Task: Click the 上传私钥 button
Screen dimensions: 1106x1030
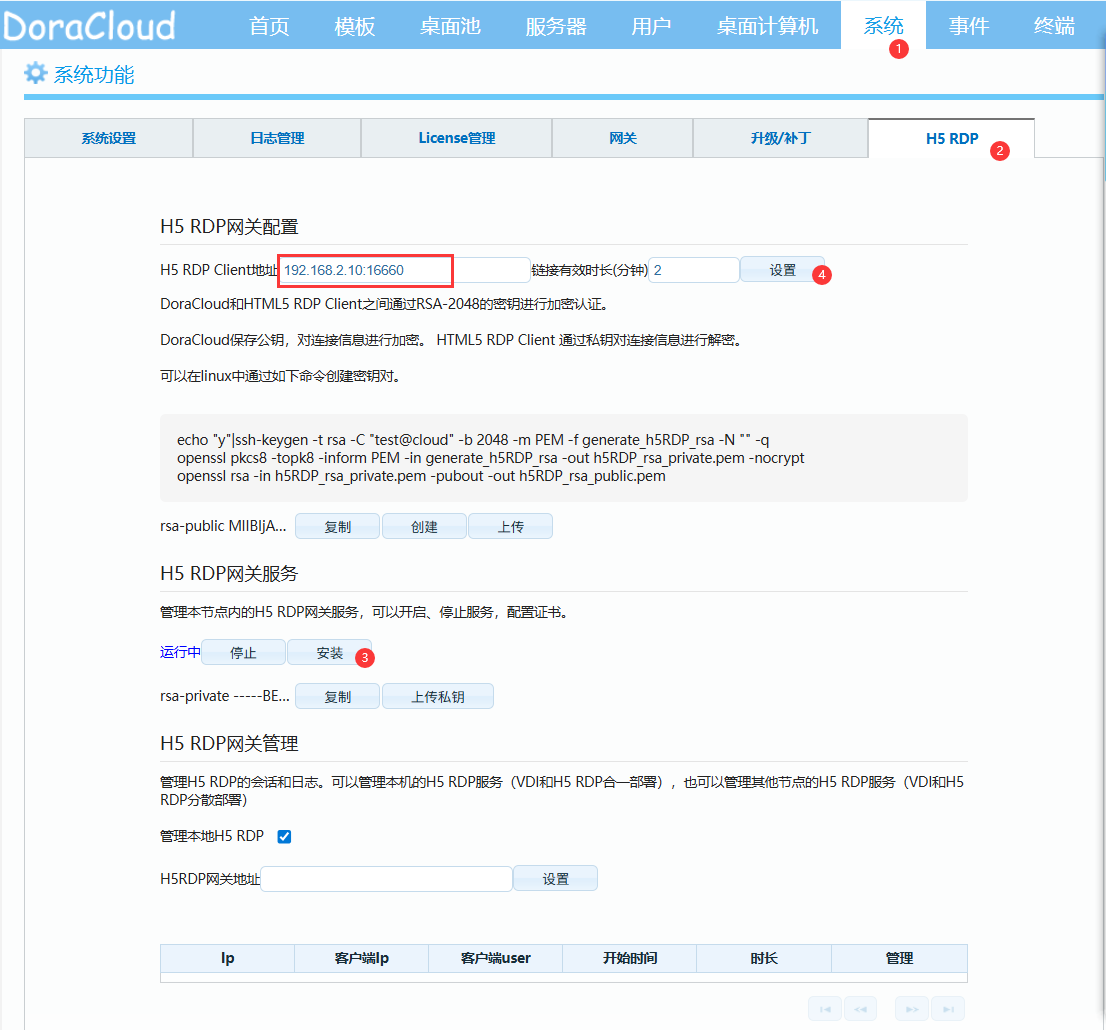Action: (x=437, y=697)
